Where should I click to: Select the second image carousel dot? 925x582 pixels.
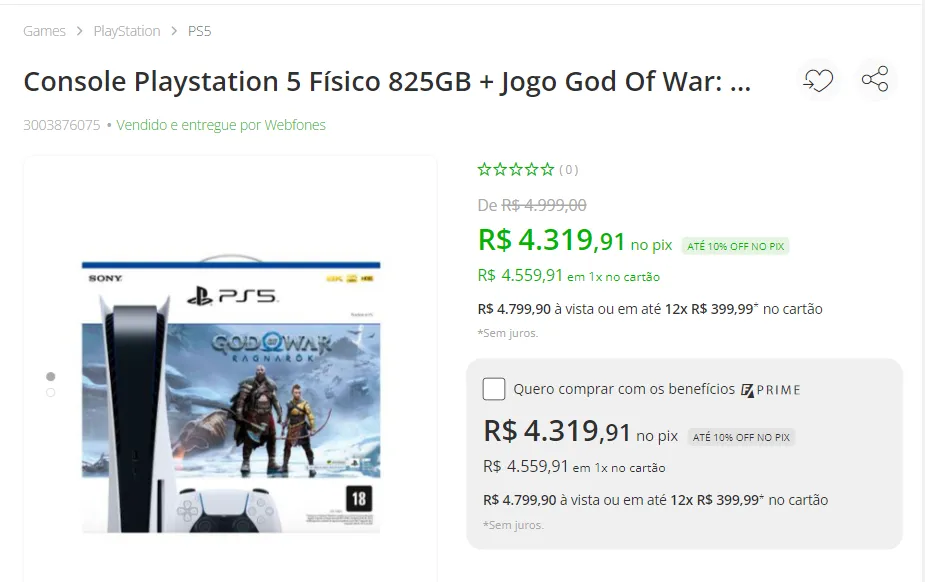pyautogui.click(x=50, y=393)
